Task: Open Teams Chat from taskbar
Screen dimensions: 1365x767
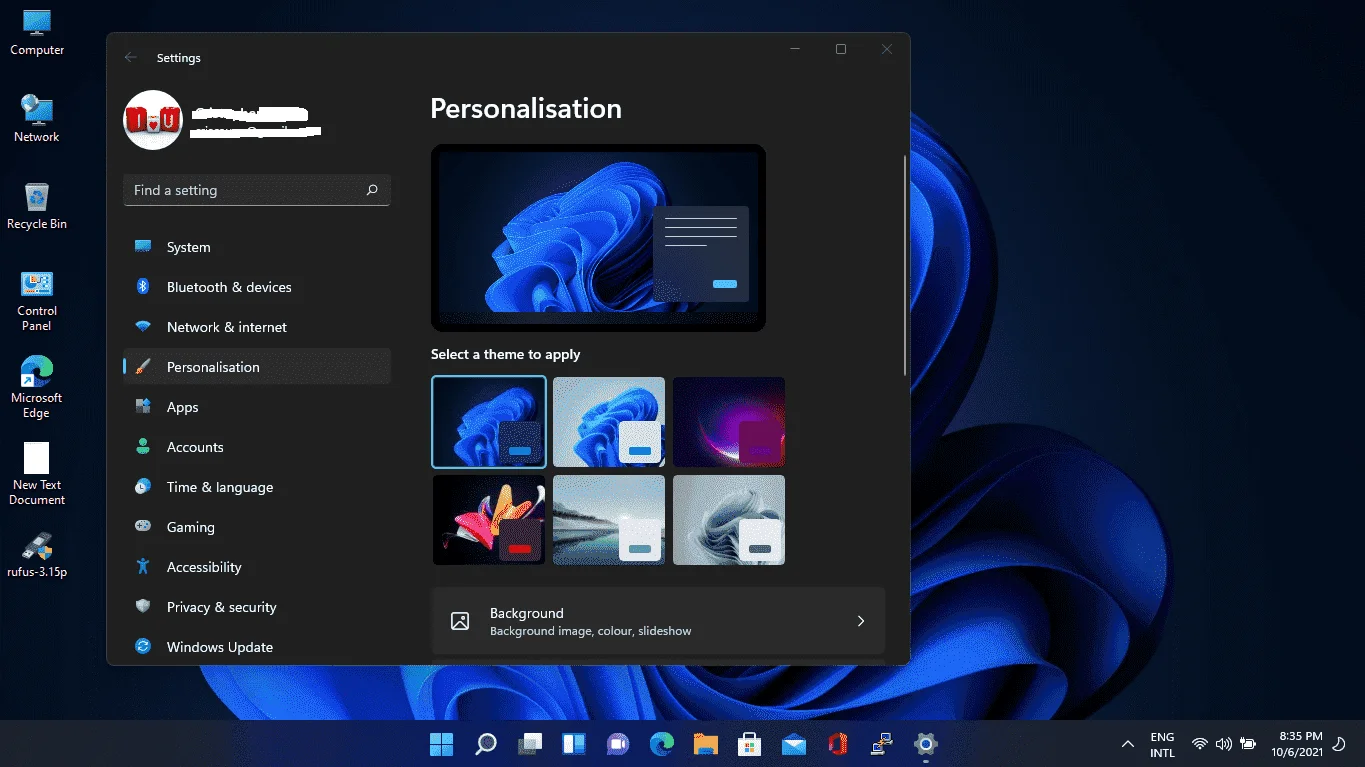Action: [618, 744]
